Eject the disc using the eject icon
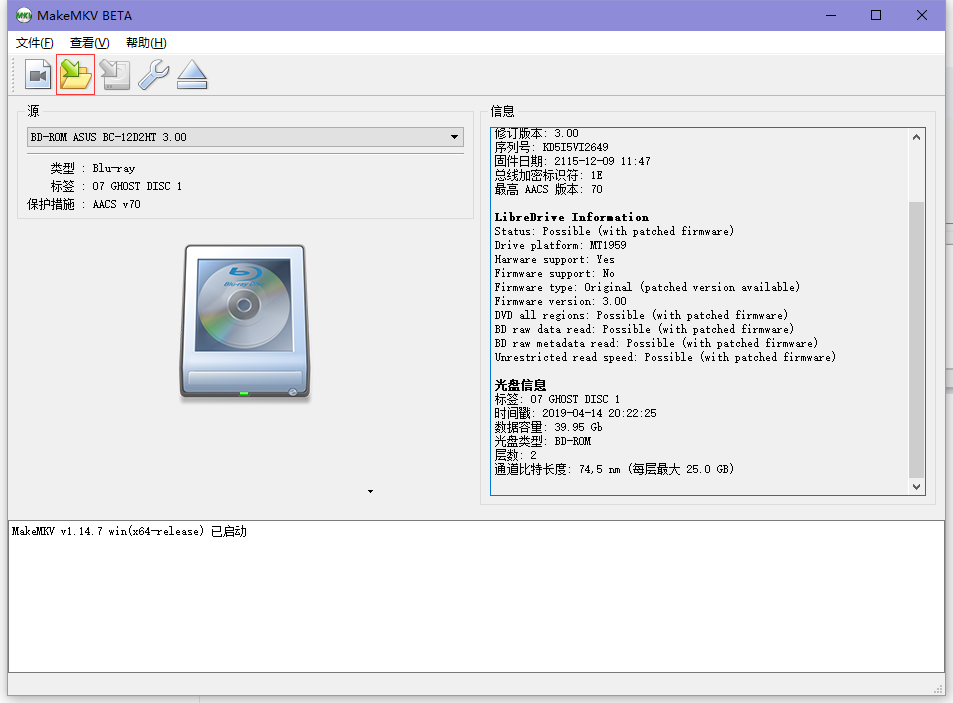Screen dimensions: 953x703 (192, 75)
